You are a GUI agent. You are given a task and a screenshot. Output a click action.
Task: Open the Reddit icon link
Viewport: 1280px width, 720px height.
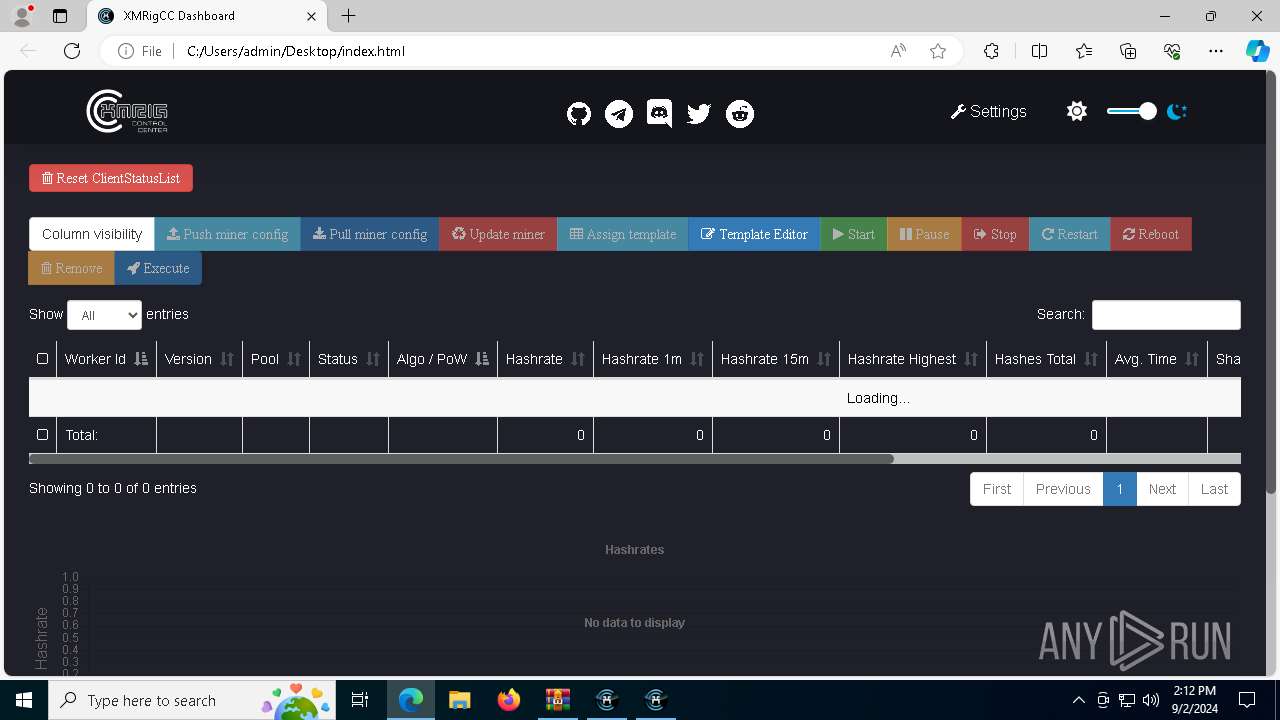click(x=740, y=114)
